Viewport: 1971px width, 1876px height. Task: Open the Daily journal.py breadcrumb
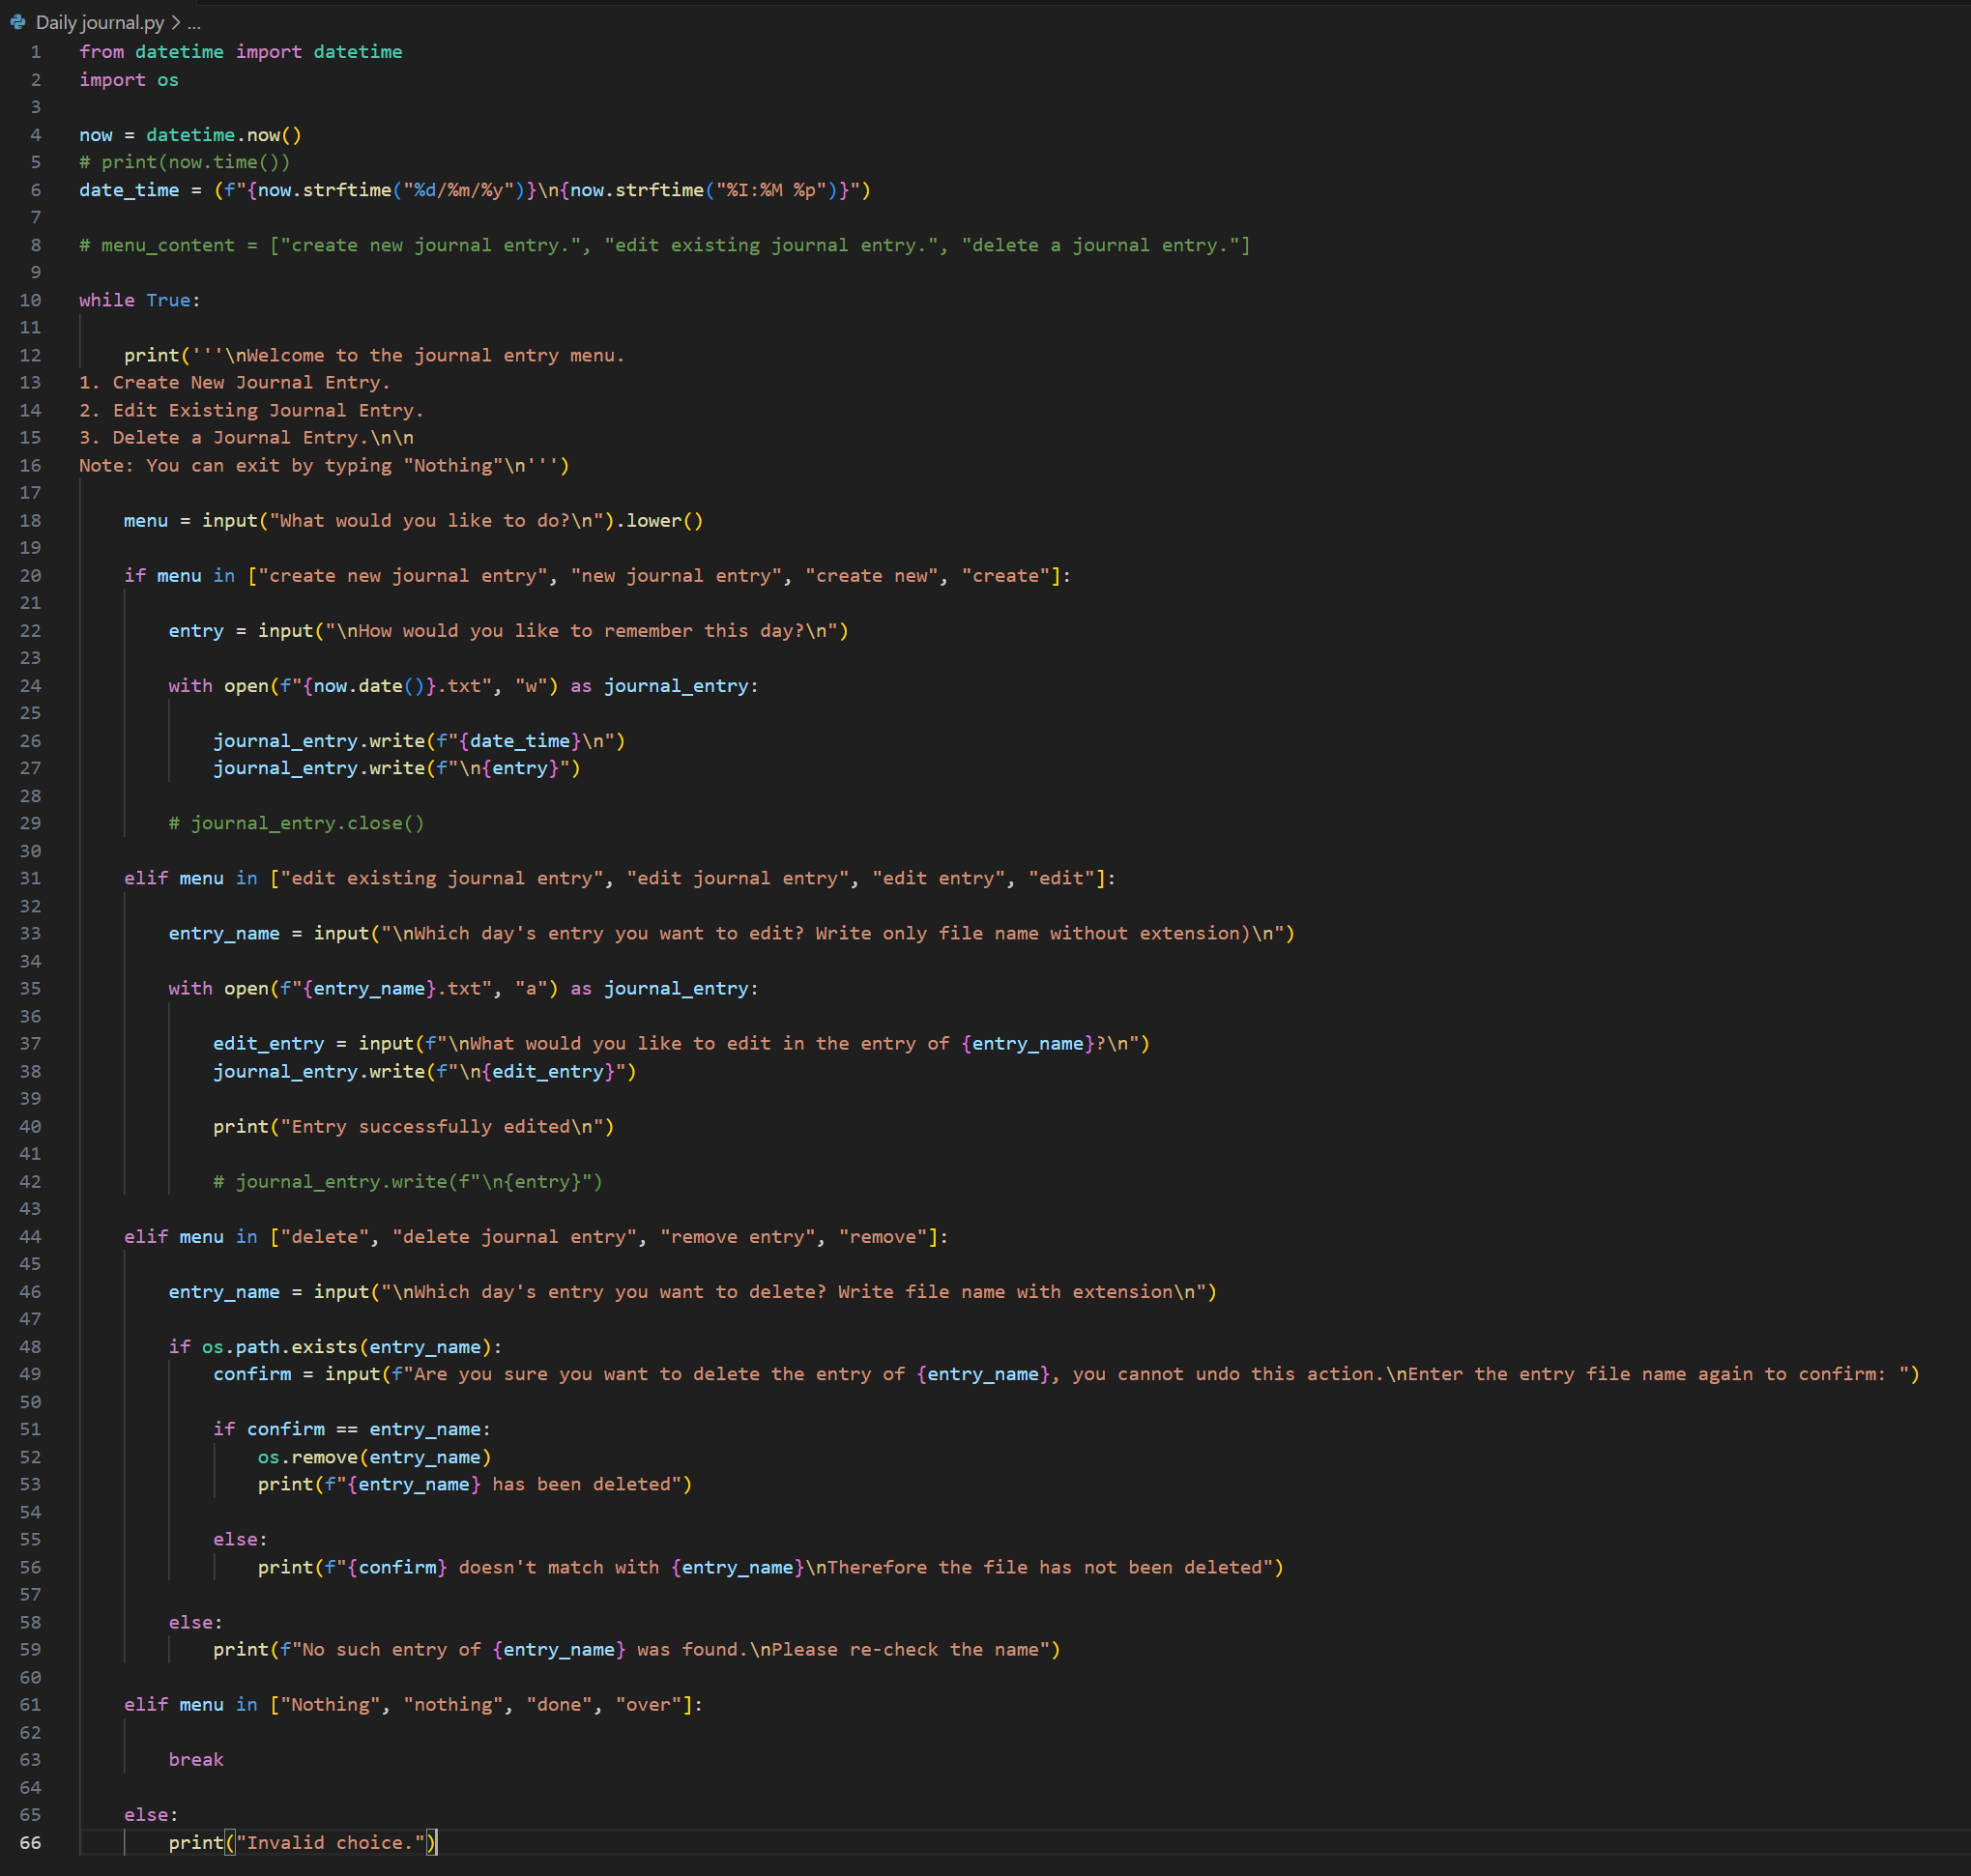click(x=99, y=22)
